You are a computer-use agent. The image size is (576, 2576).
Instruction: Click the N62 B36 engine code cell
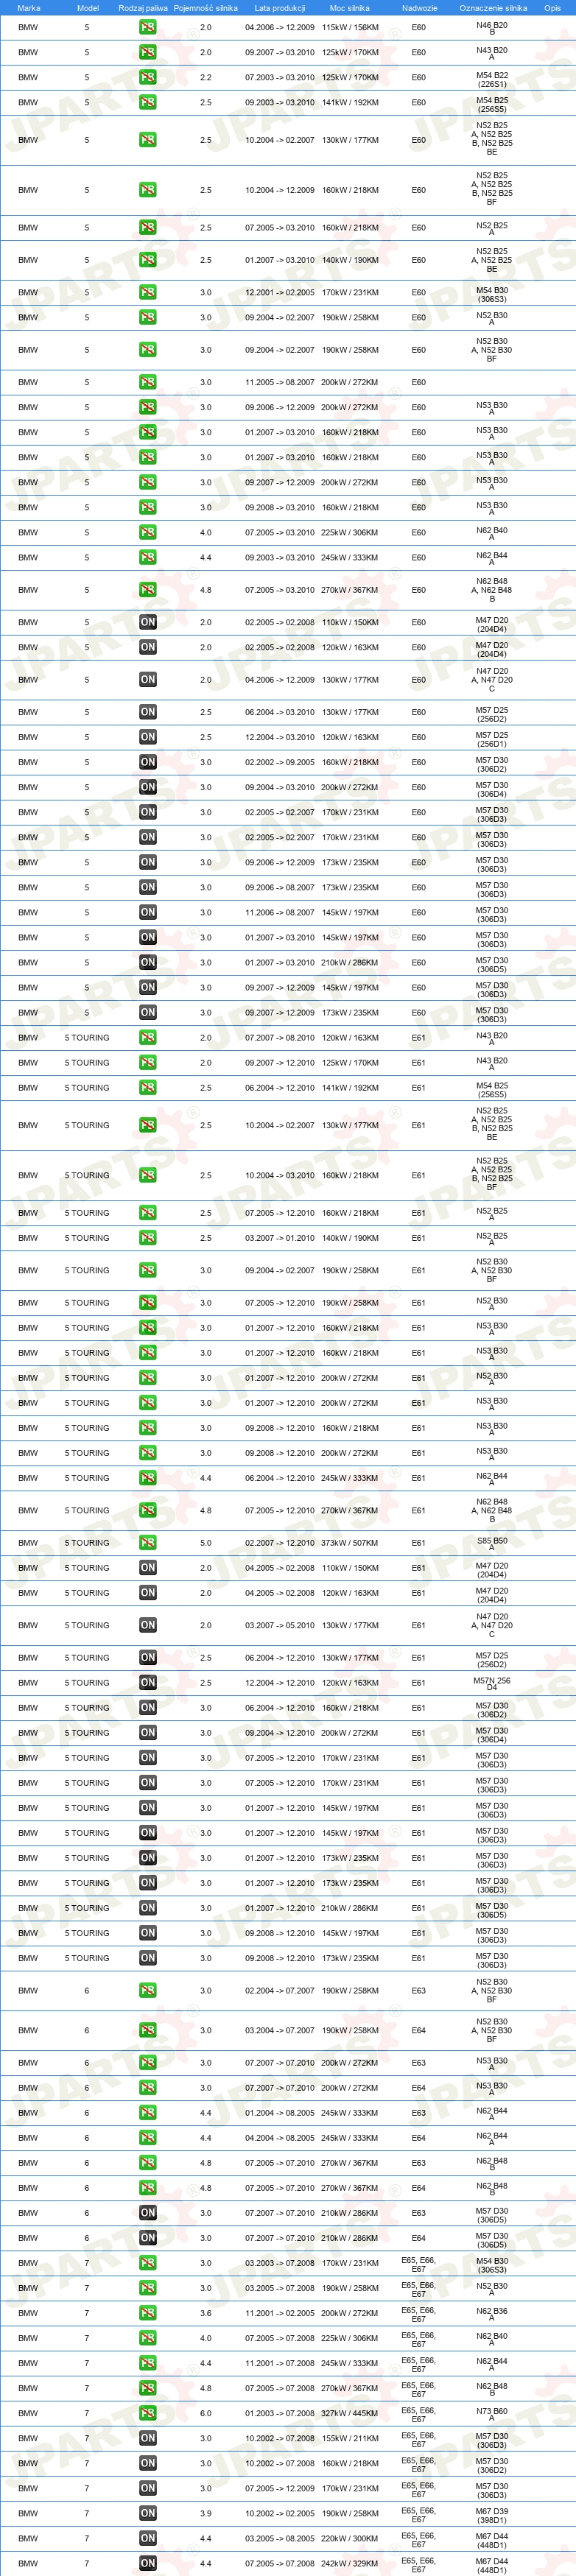(x=491, y=2314)
